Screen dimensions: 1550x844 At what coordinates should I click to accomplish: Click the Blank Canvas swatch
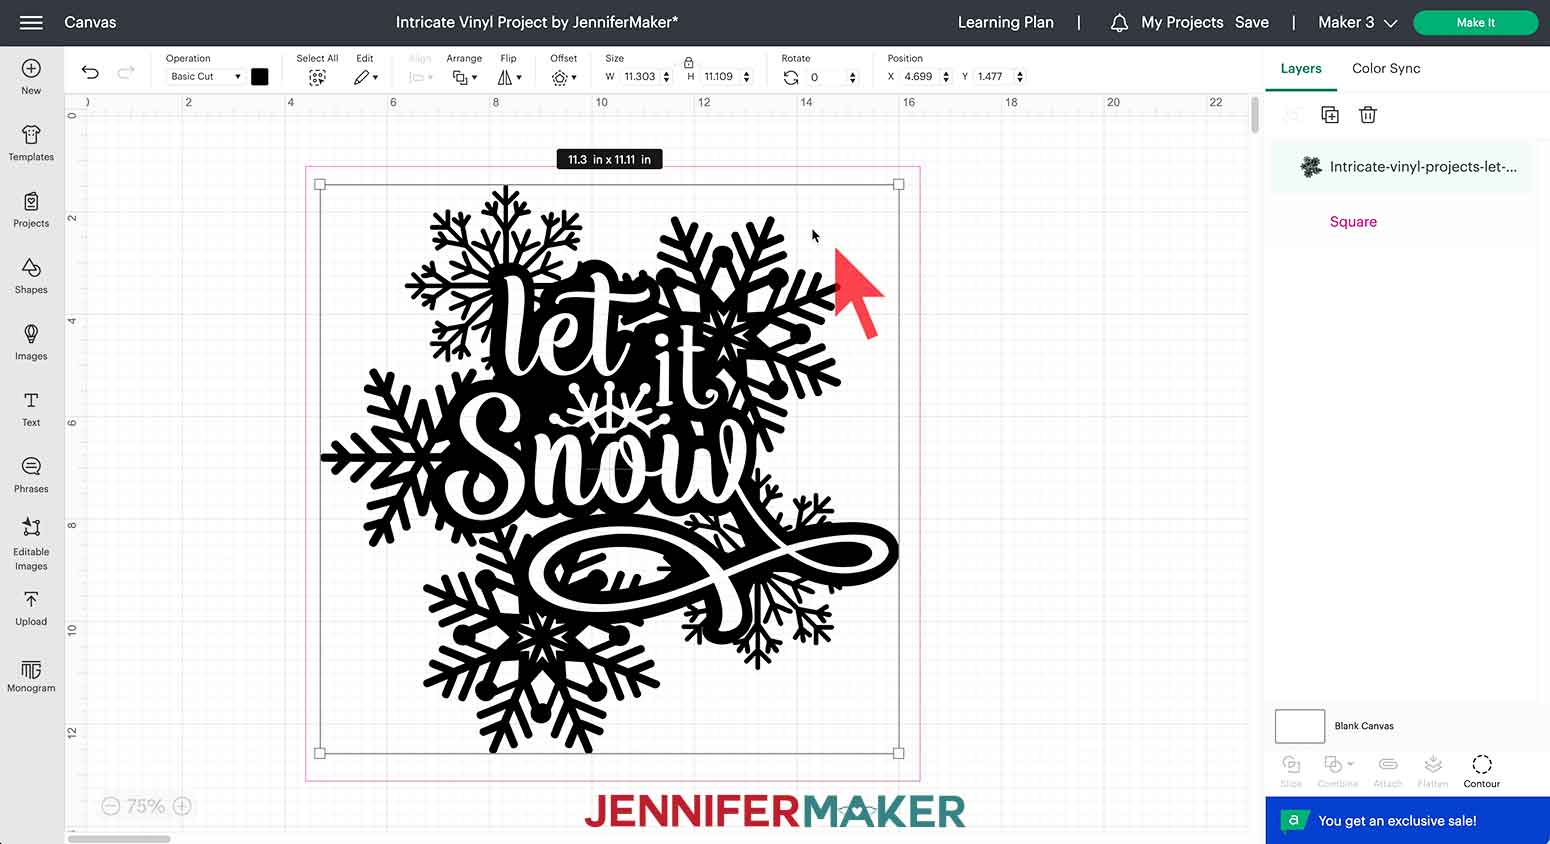pyautogui.click(x=1300, y=726)
